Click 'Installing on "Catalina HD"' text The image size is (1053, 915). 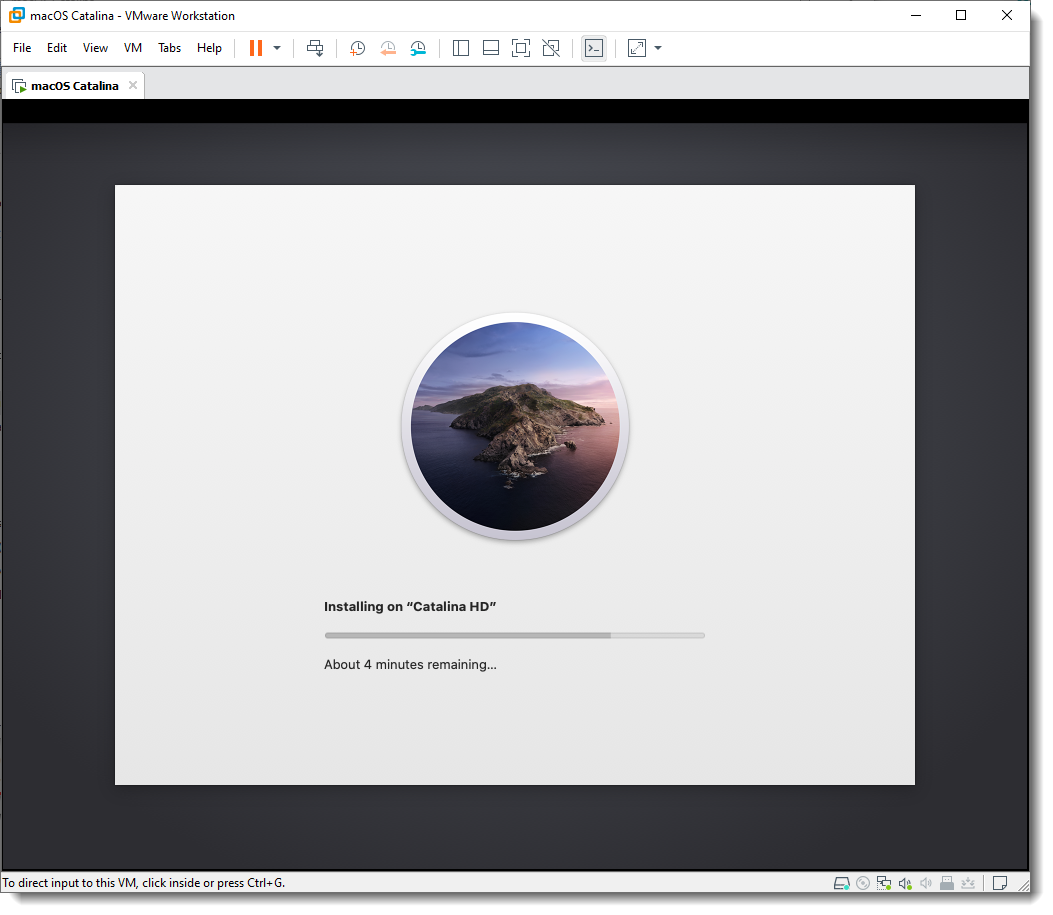[410, 607]
